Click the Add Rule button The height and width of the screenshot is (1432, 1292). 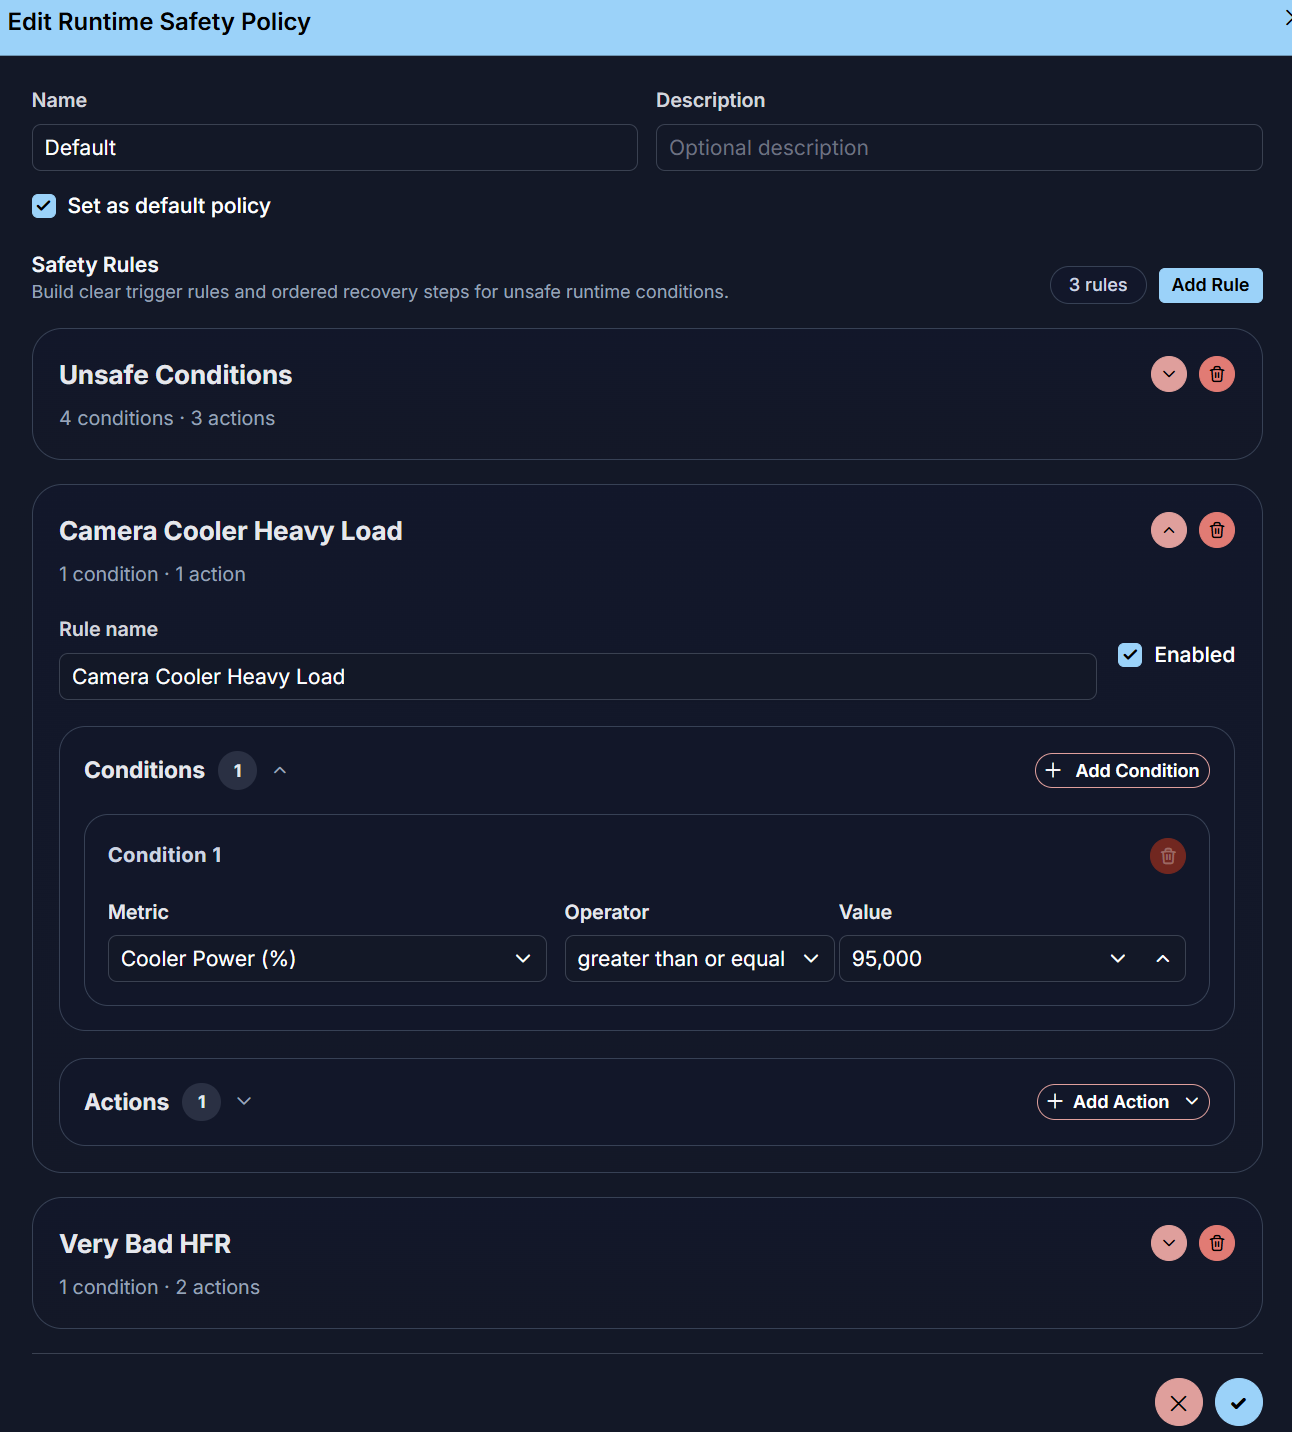click(1210, 285)
